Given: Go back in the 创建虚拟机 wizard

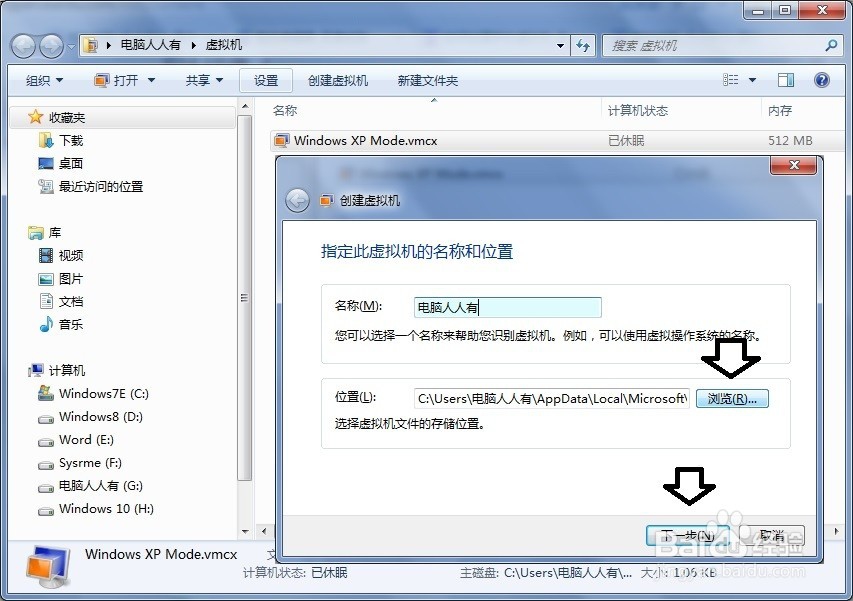Looking at the screenshot, I should point(298,201).
